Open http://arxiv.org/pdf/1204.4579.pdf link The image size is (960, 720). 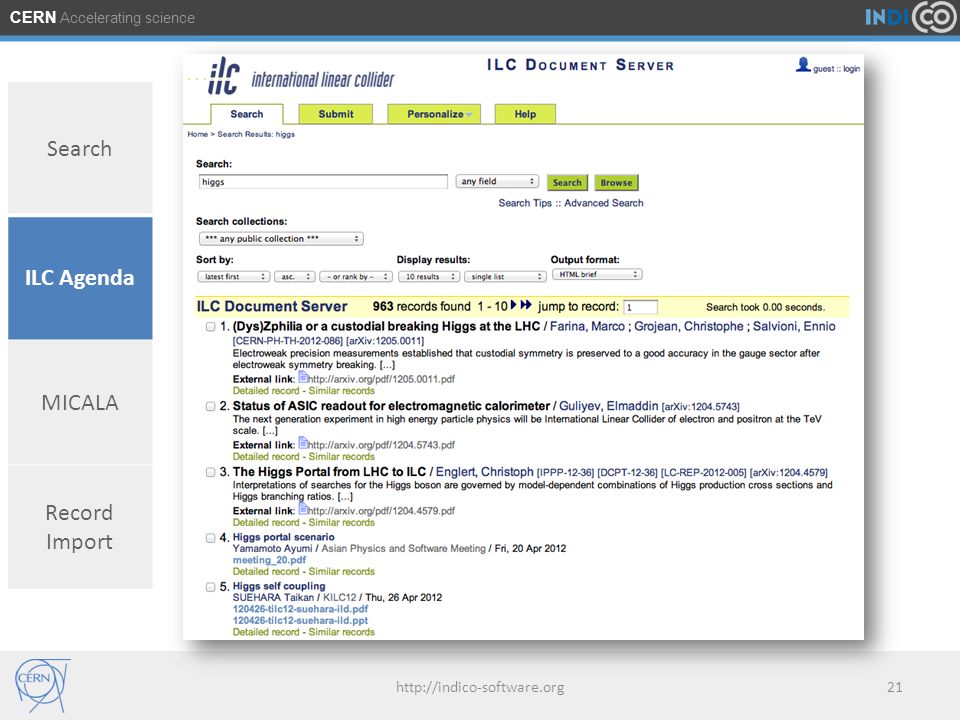coord(381,511)
